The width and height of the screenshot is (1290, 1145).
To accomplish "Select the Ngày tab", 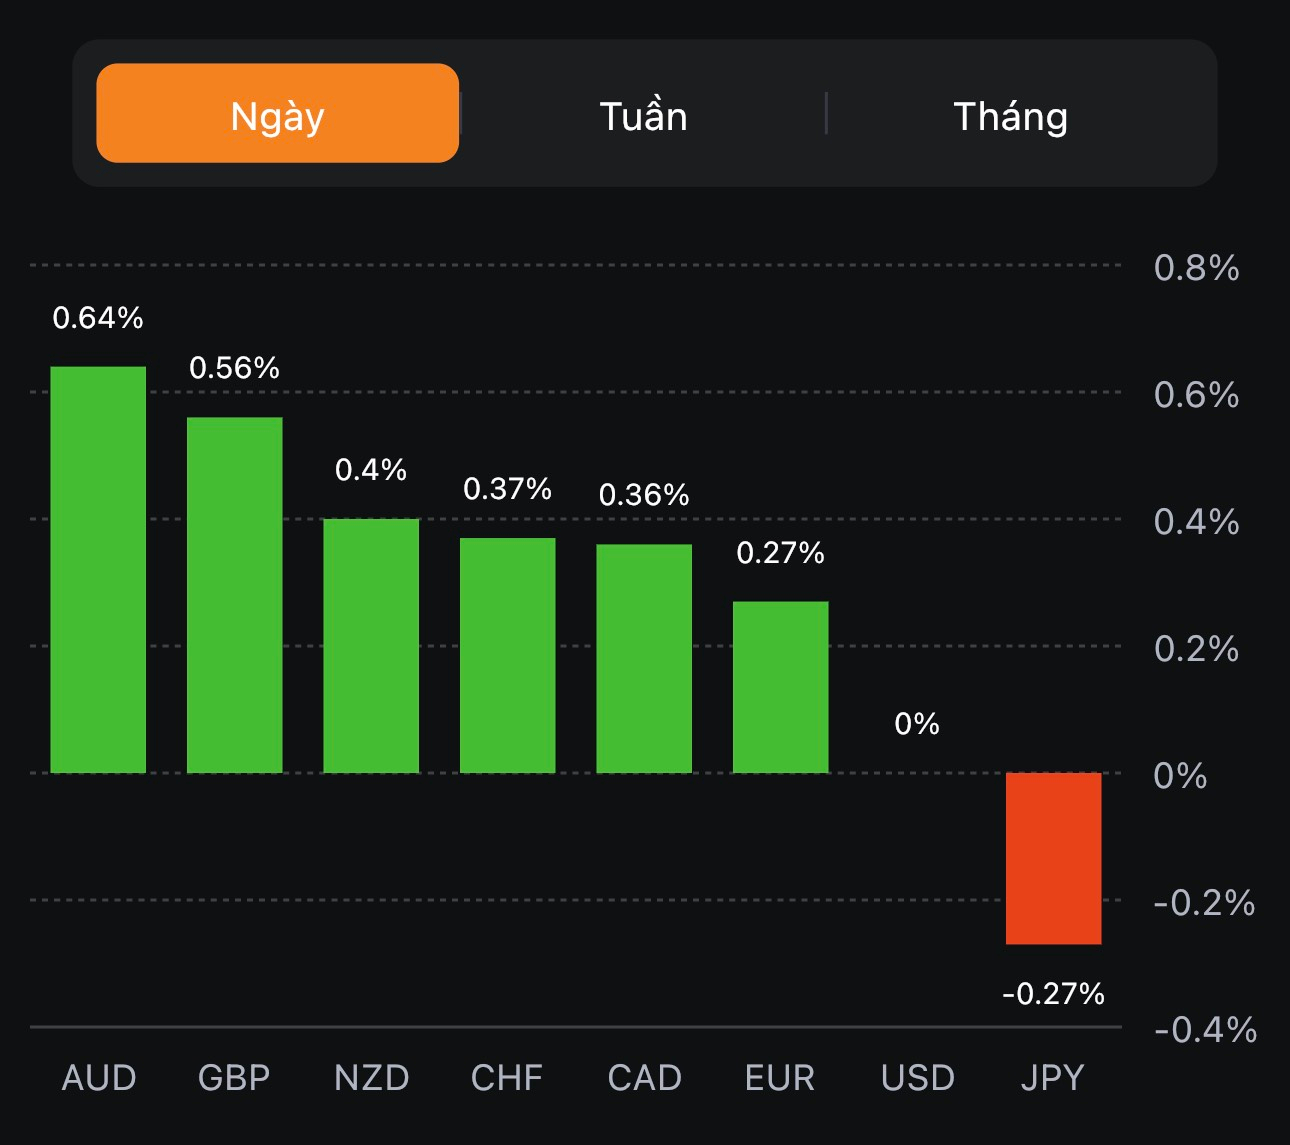I will click(277, 114).
